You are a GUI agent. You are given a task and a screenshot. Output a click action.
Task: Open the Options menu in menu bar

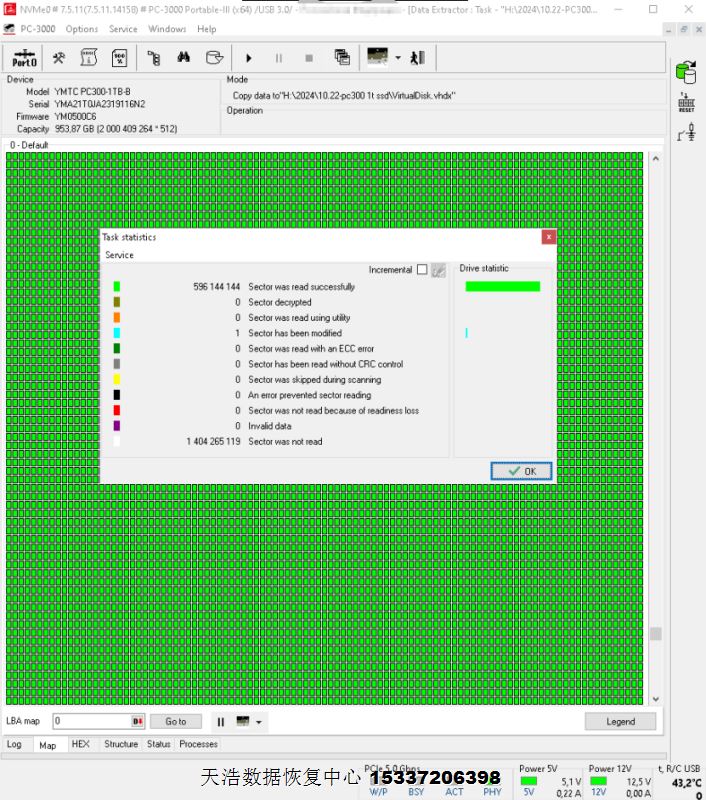coord(82,29)
